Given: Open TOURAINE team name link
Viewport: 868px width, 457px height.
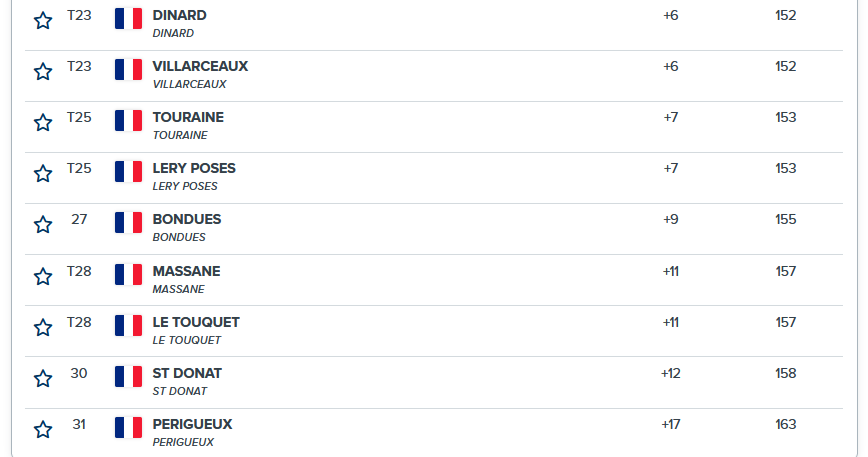Looking at the screenshot, I should click(188, 117).
